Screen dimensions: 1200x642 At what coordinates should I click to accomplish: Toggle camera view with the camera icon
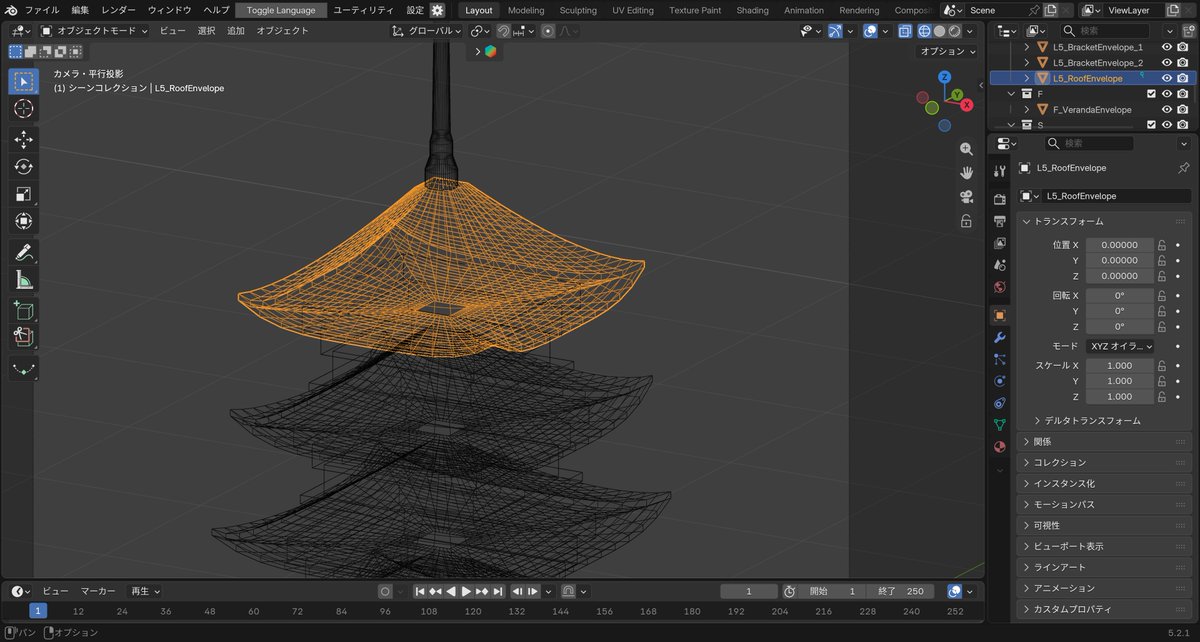[x=966, y=196]
